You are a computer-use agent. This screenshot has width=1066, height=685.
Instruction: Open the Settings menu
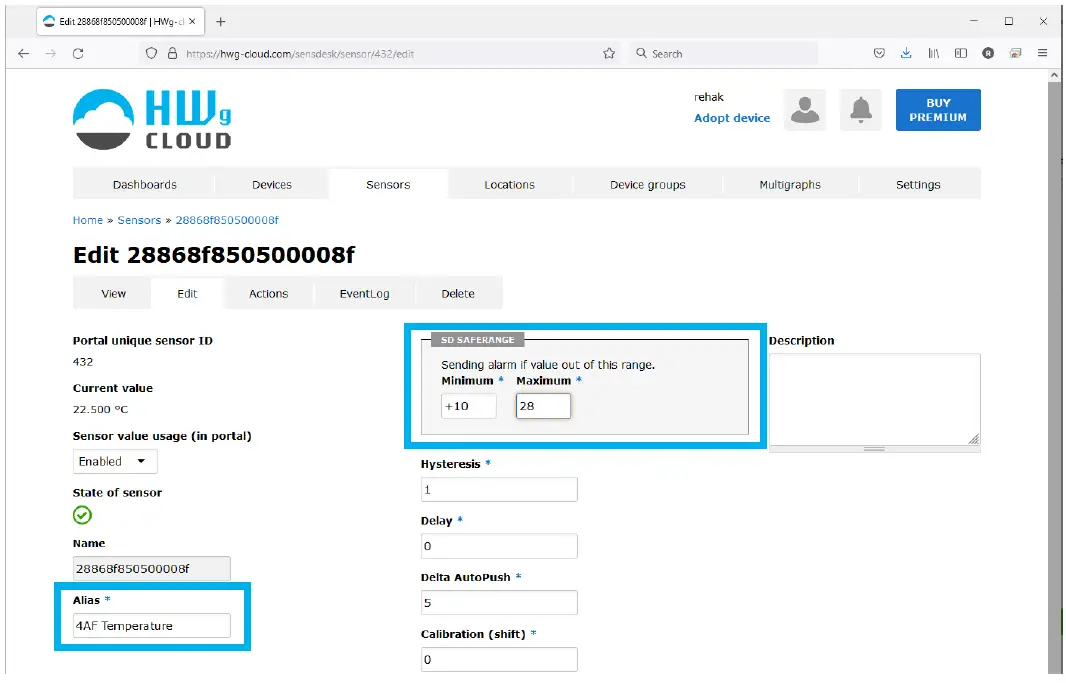(918, 185)
